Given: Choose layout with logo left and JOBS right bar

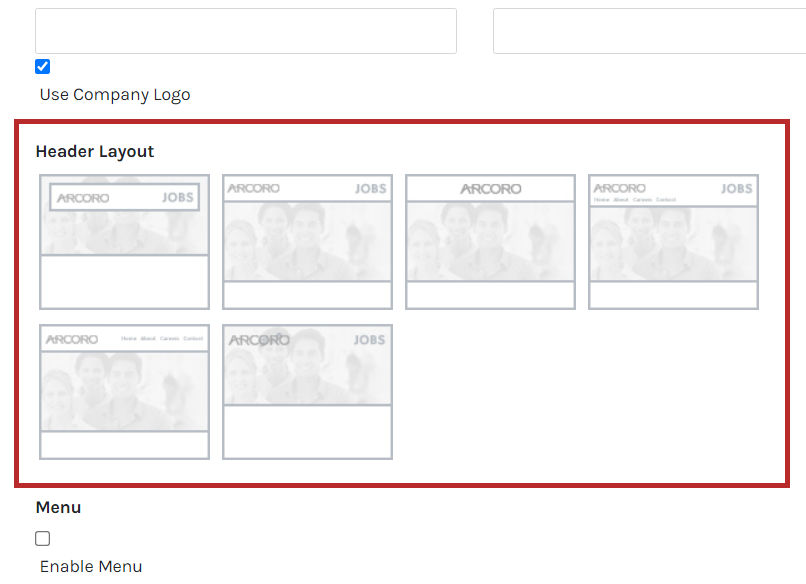Looking at the screenshot, I should pos(307,242).
